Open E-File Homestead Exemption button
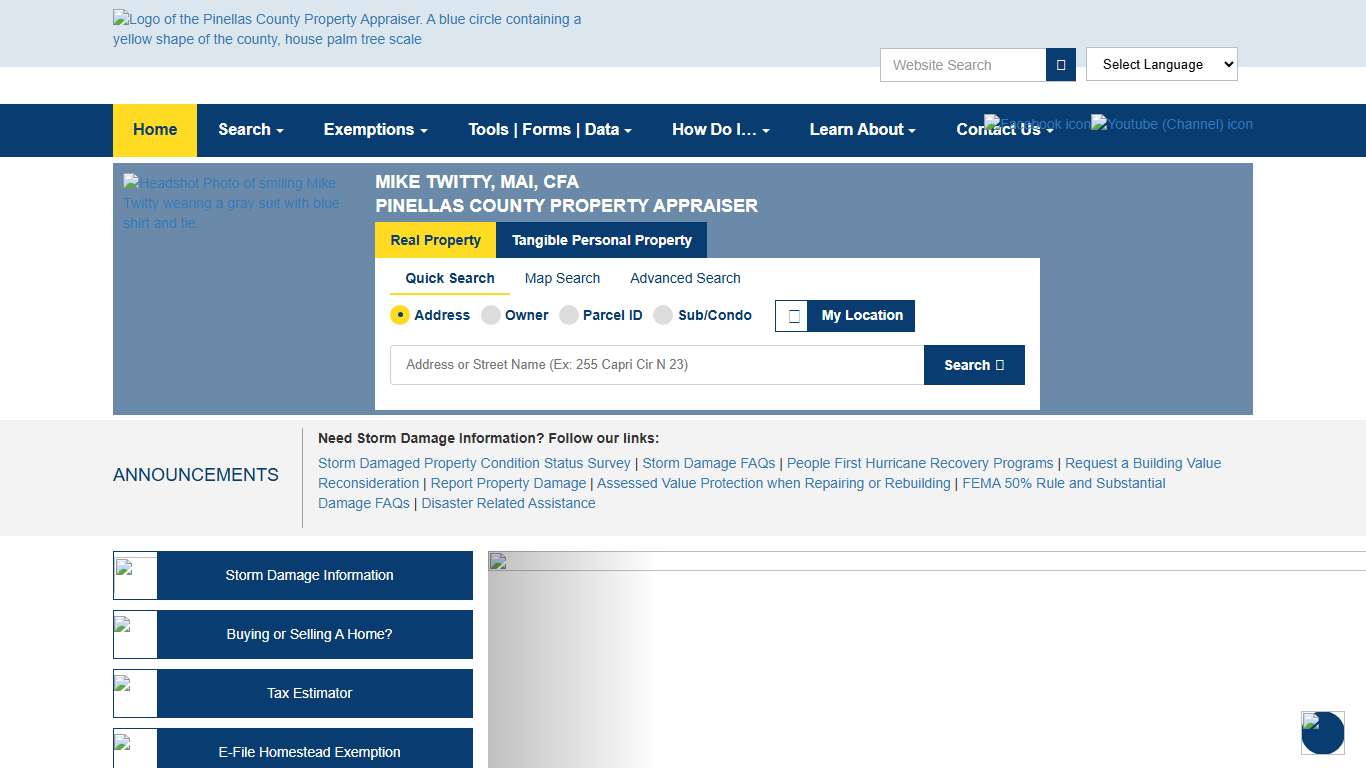The image size is (1366, 768). point(309,752)
